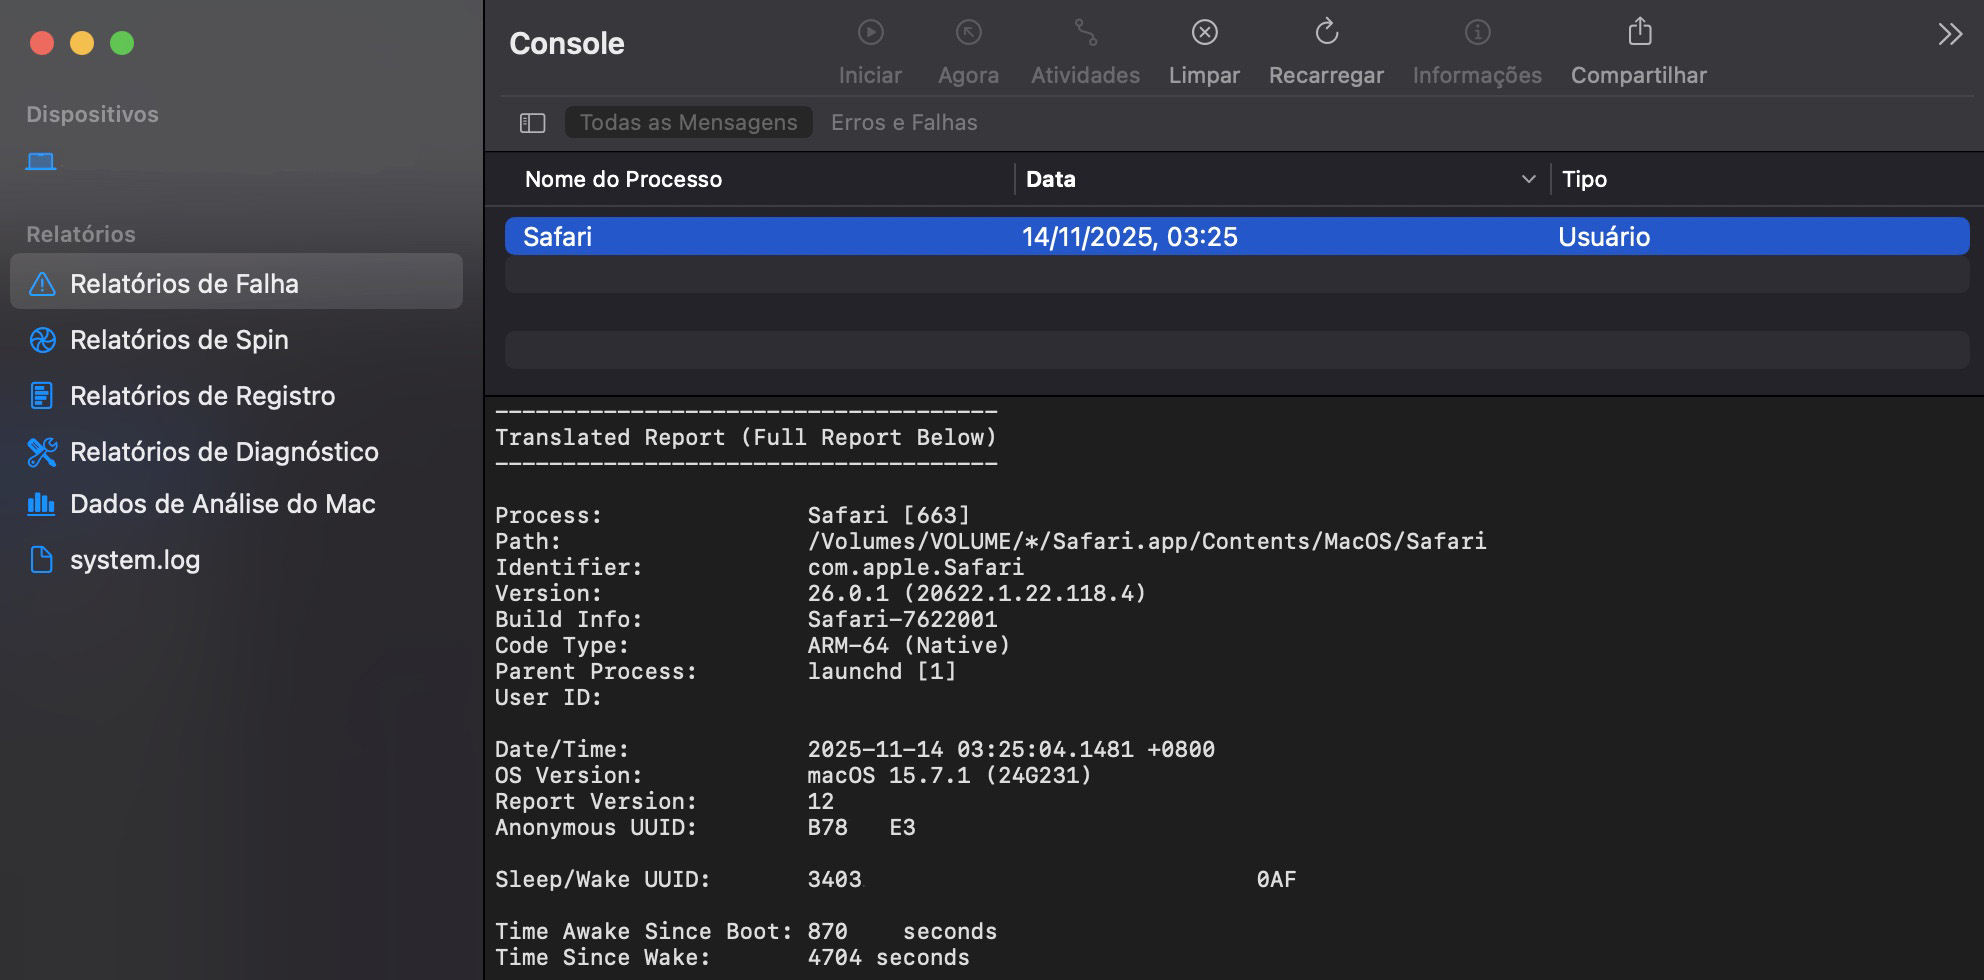Enable the Todas as Mensagens filter
Screen dimensions: 1984x980
(688, 121)
